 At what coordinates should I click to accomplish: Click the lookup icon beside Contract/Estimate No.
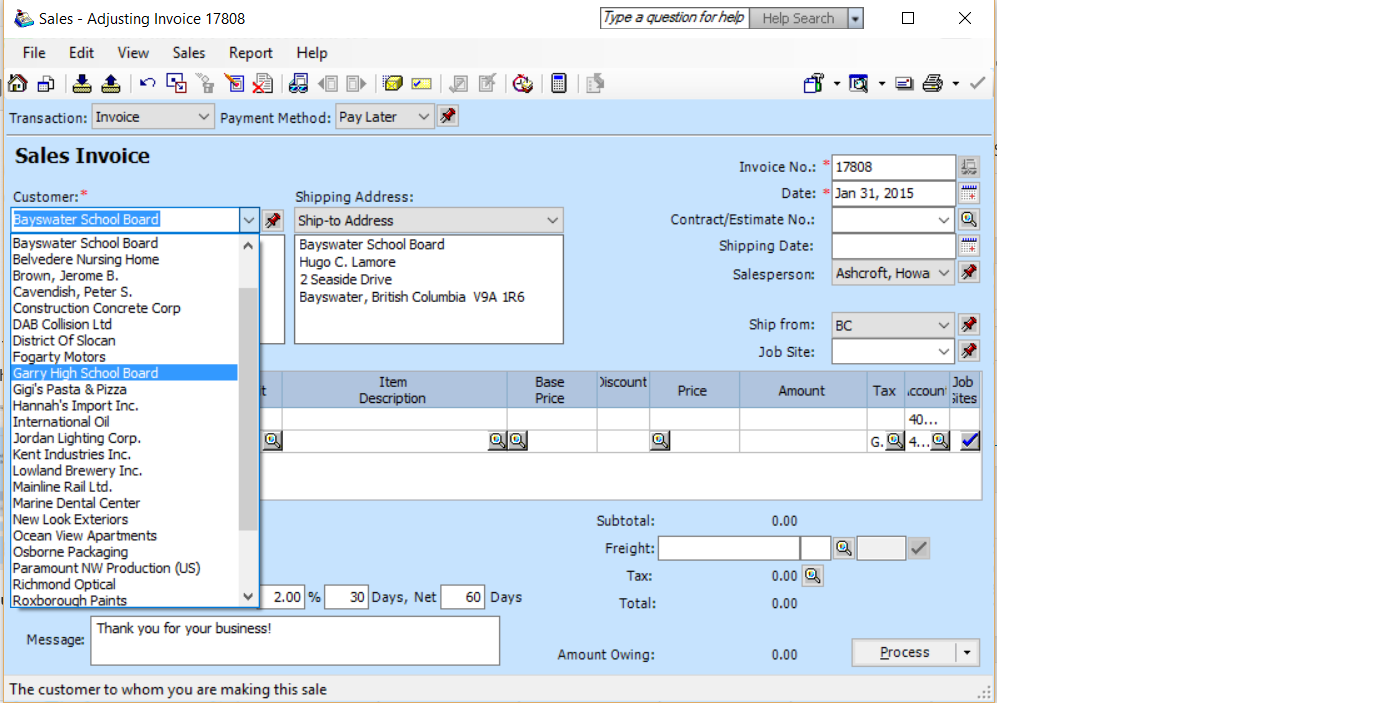pos(968,219)
